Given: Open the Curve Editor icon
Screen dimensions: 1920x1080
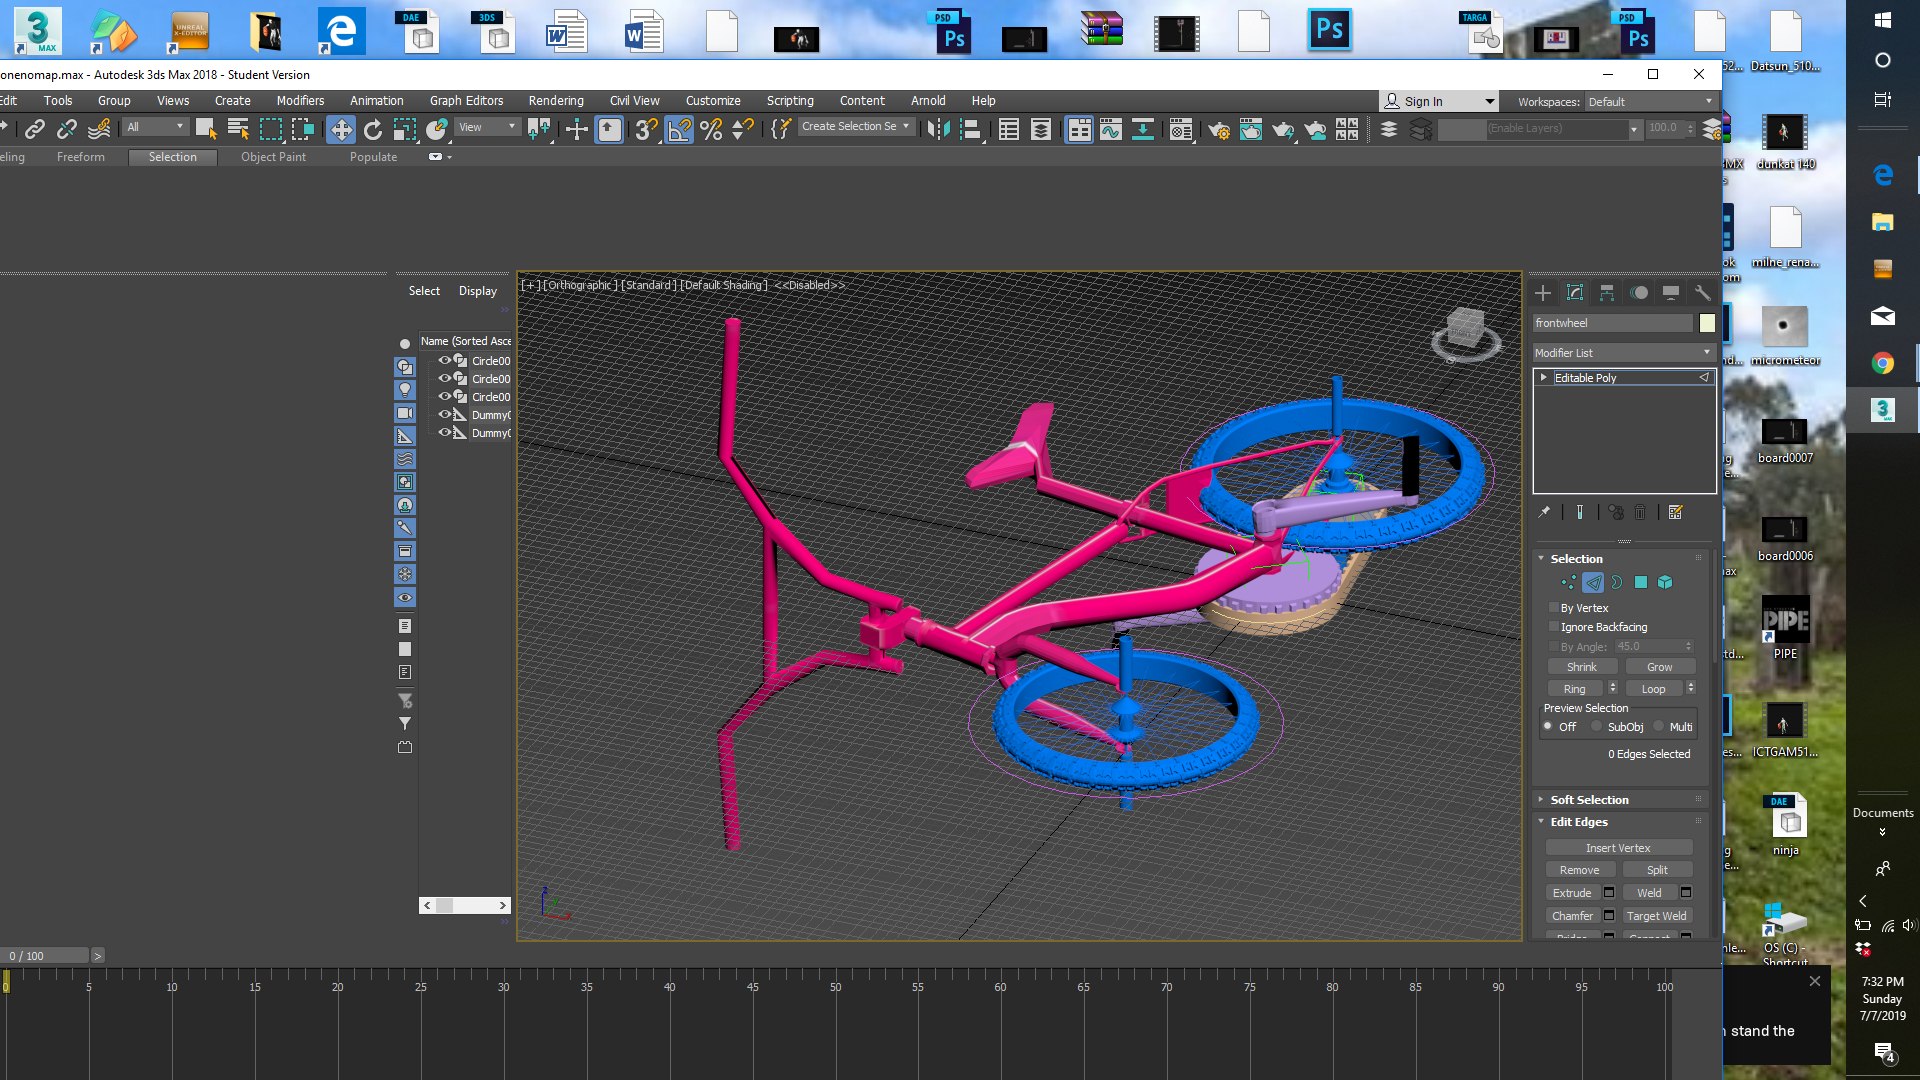Looking at the screenshot, I should (x=1111, y=129).
